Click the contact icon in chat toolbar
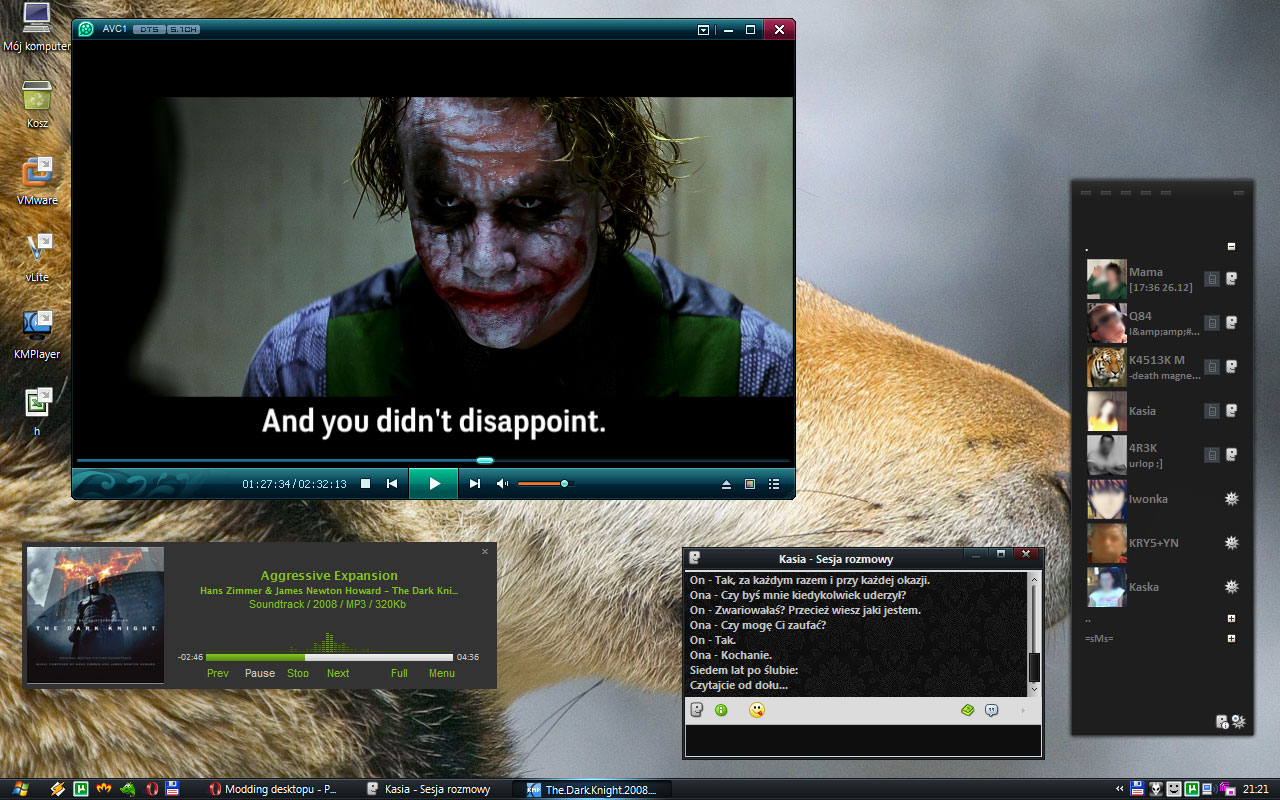The height and width of the screenshot is (800, 1280). click(697, 710)
